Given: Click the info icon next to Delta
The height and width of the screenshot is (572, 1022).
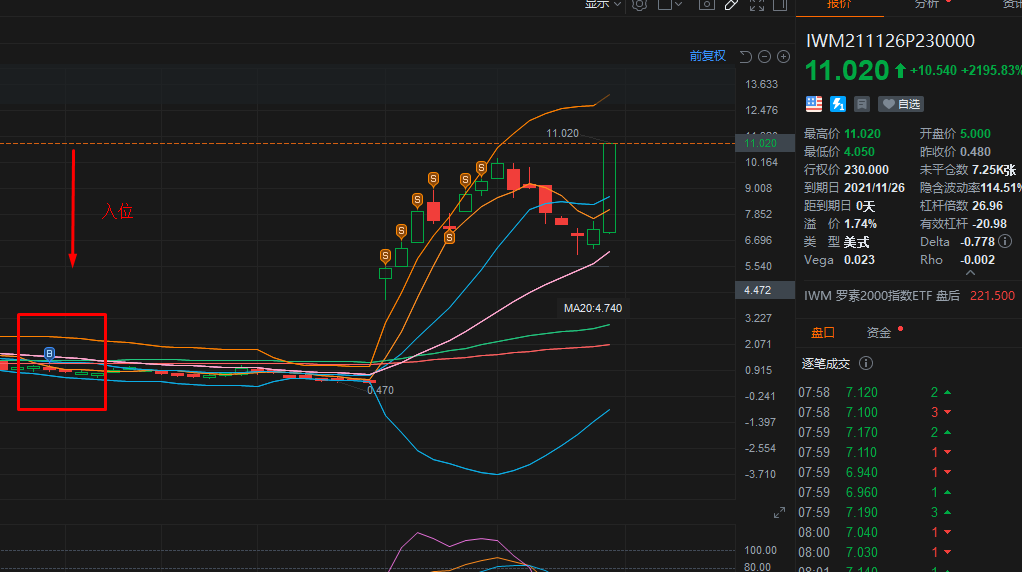Looking at the screenshot, I should click(1005, 242).
